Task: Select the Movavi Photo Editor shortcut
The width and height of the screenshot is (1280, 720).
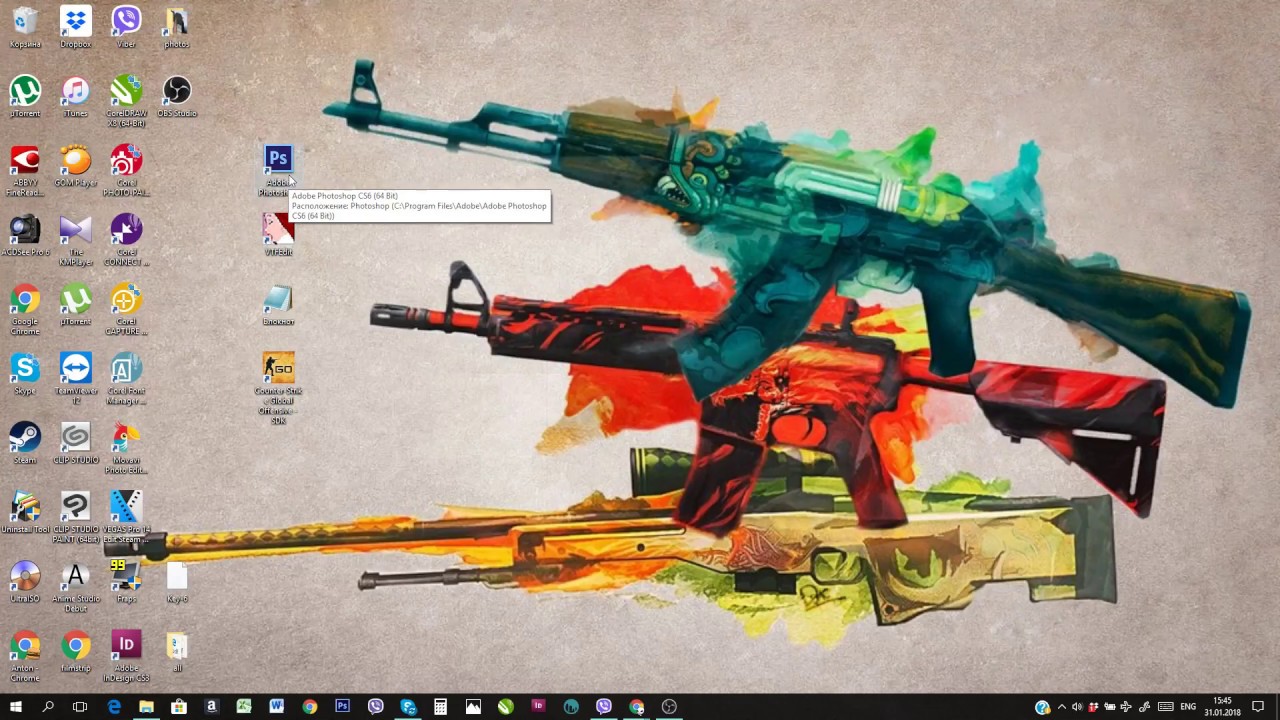Action: coord(126,448)
